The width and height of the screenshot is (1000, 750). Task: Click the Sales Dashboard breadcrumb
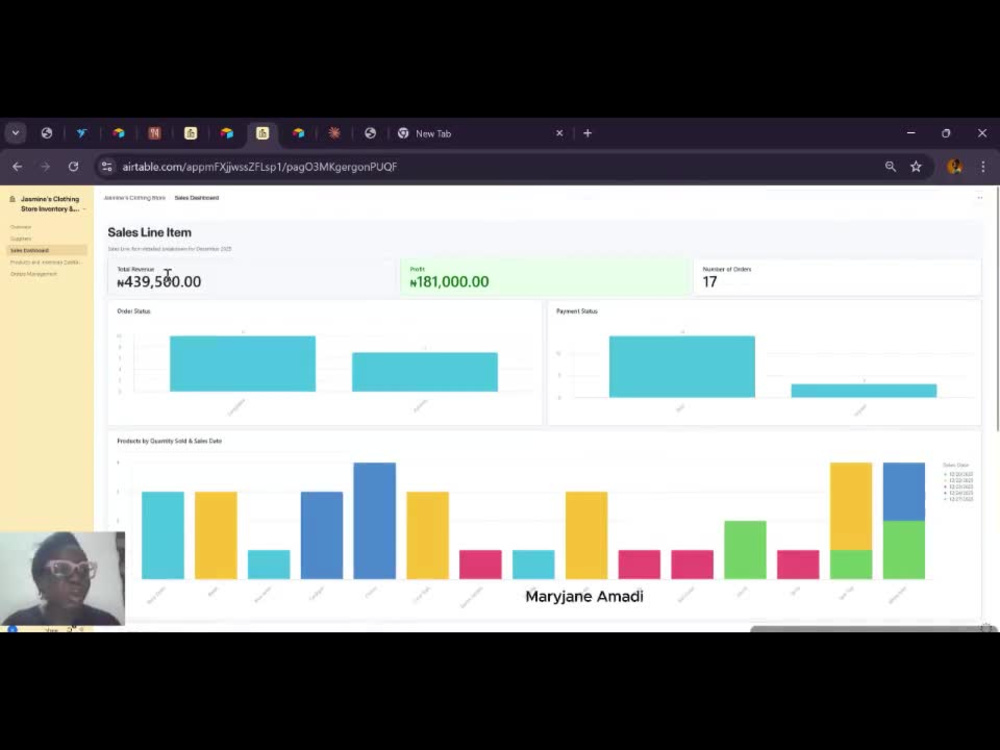pos(196,198)
